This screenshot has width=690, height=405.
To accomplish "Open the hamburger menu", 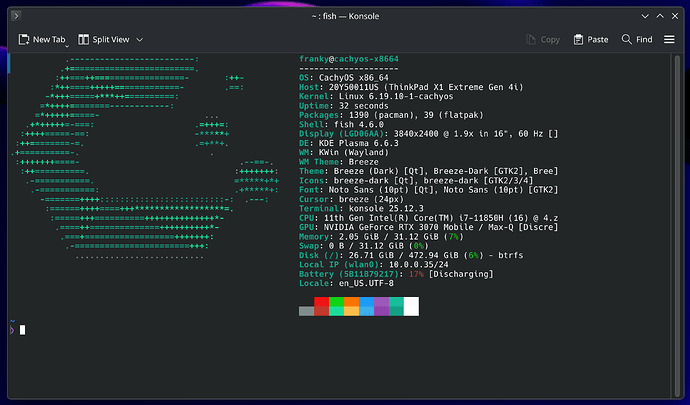I will point(669,40).
